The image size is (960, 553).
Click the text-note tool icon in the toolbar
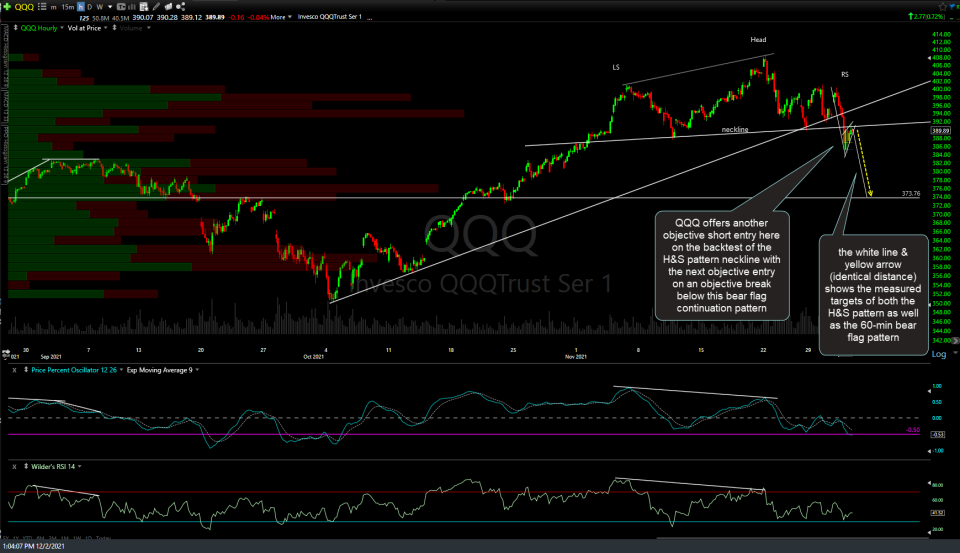tap(121, 7)
